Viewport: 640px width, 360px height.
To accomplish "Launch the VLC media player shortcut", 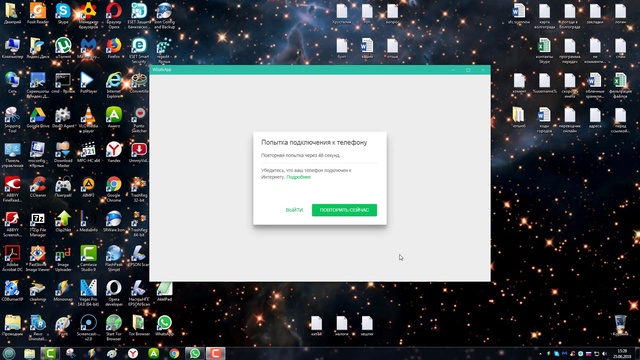I will point(88,120).
